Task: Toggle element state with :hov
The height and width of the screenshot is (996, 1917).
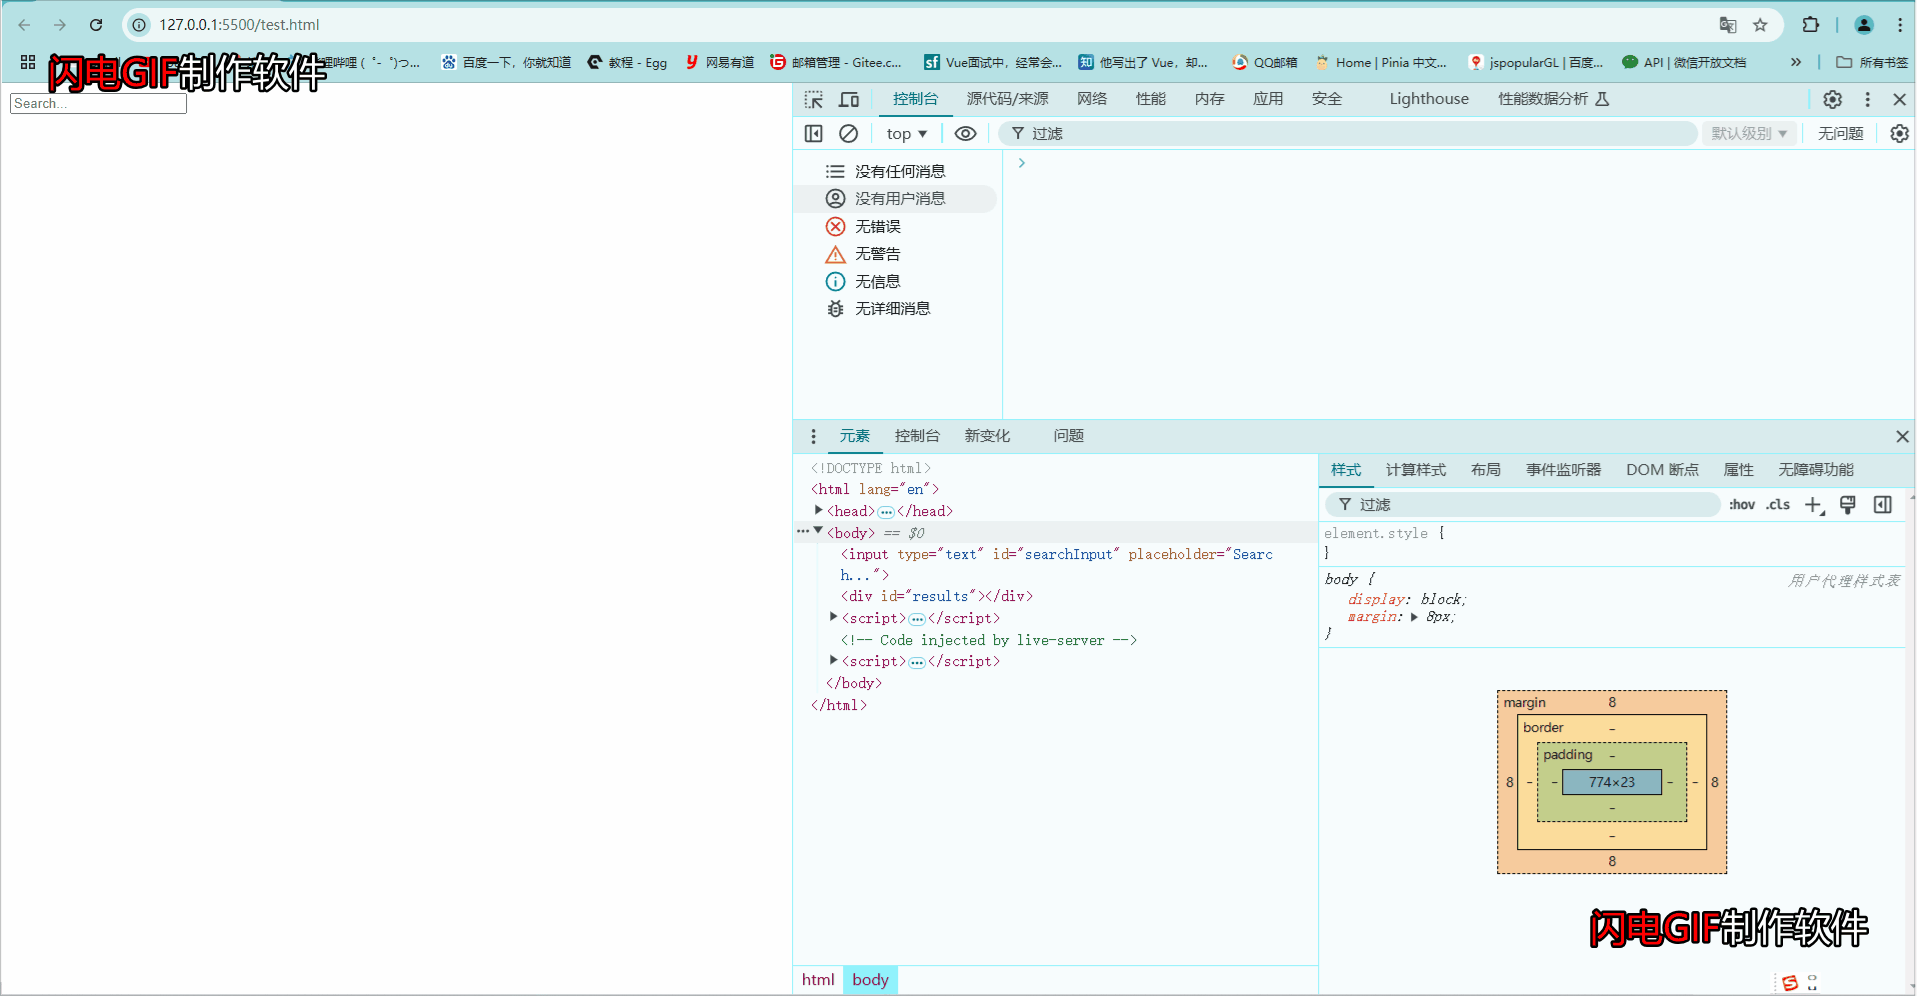Action: [1742, 505]
